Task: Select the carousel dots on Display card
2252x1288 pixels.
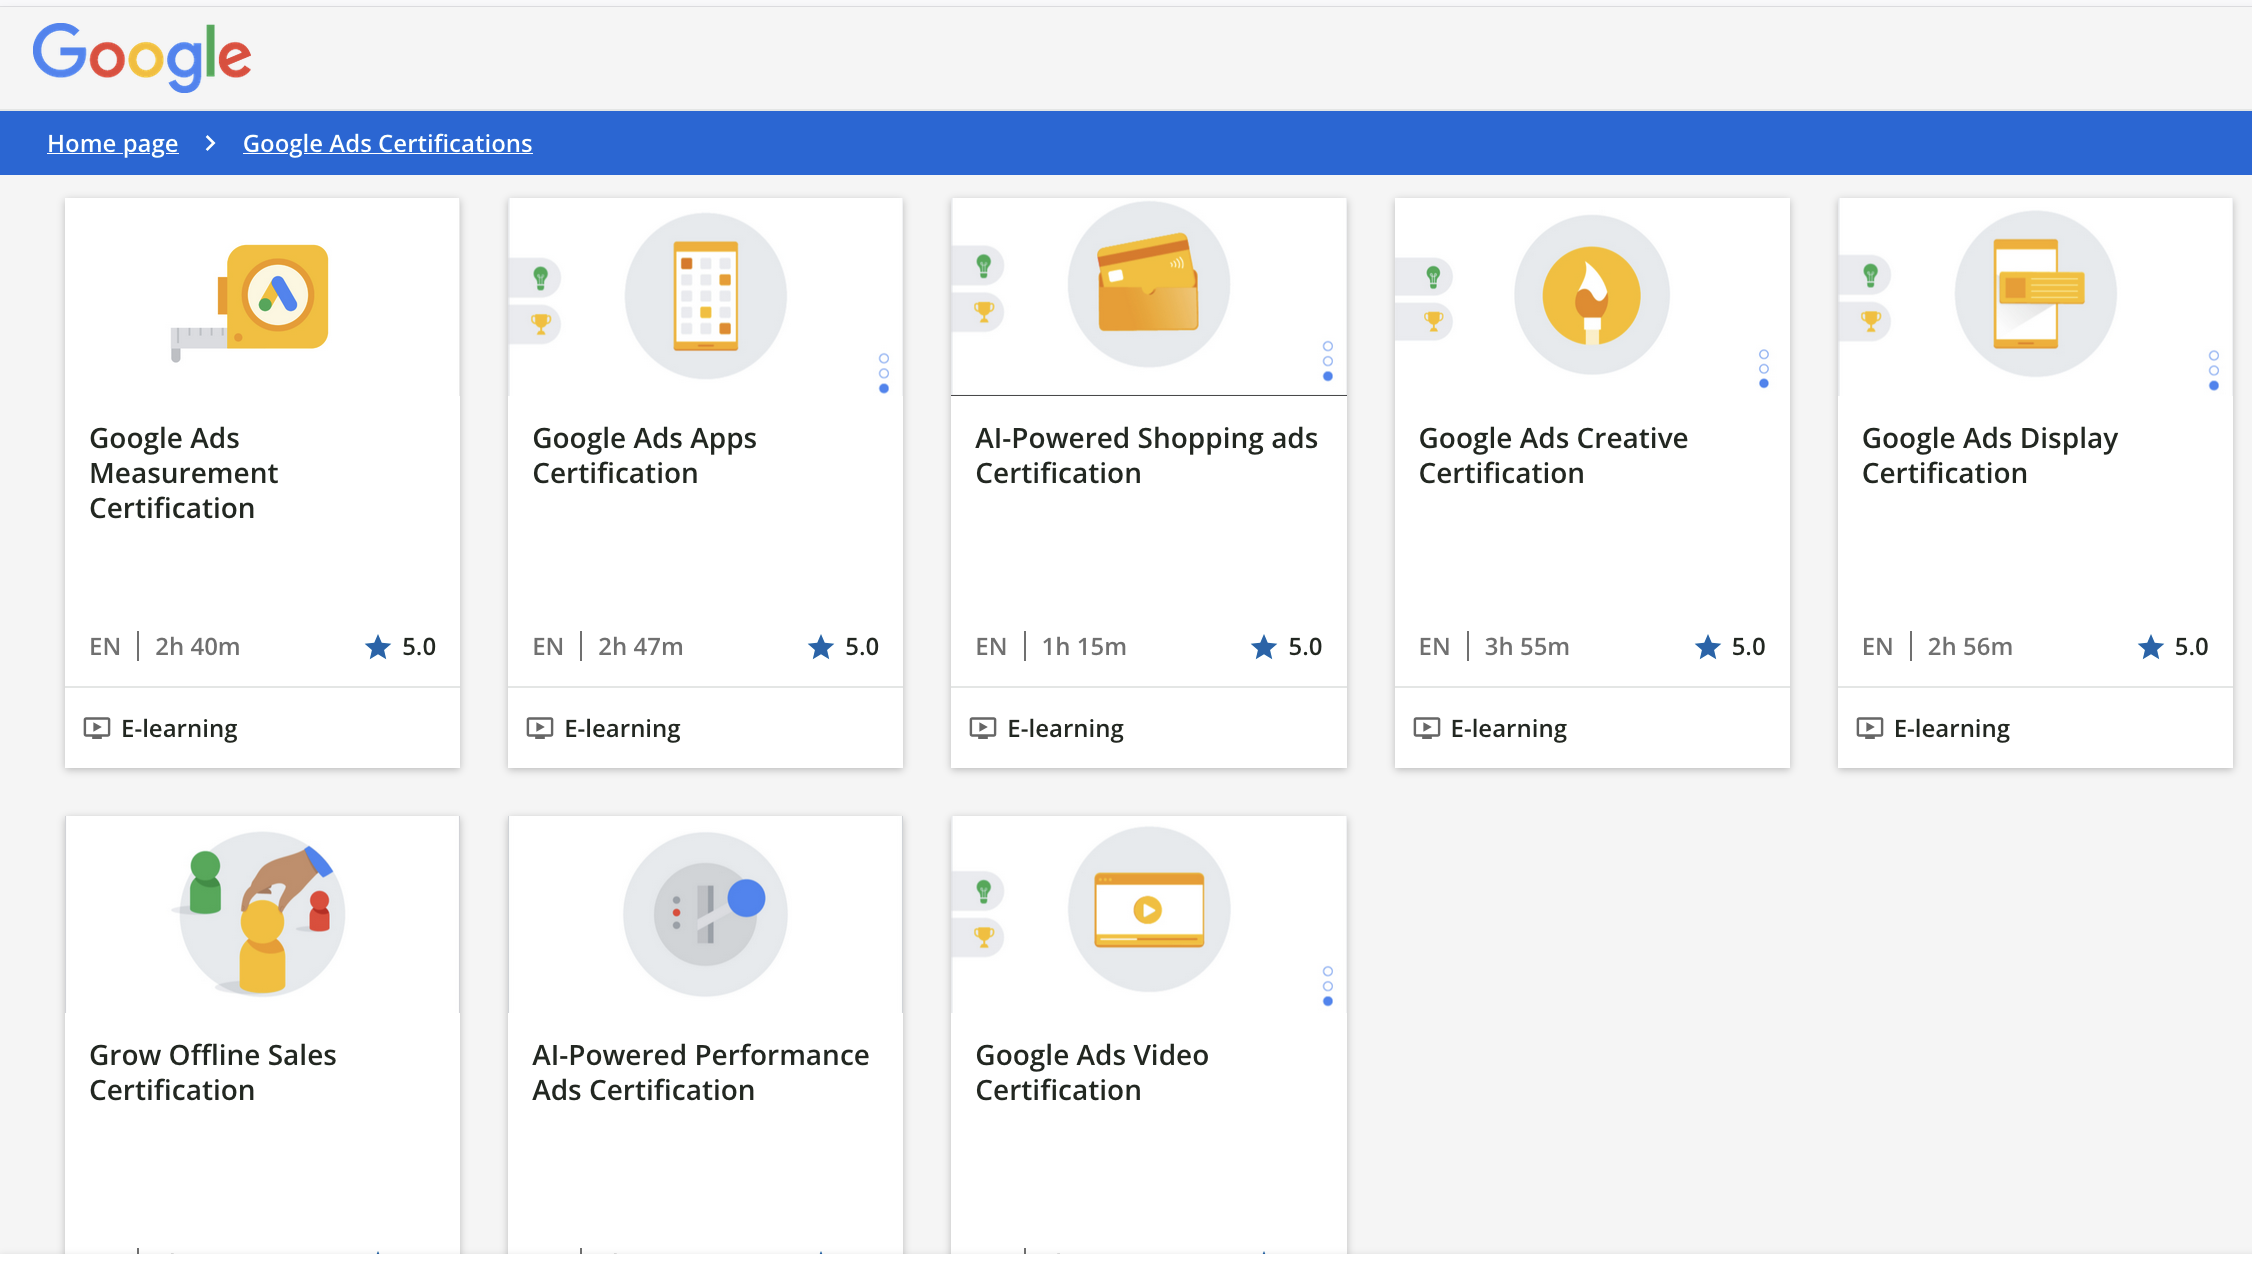Action: [x=2213, y=370]
